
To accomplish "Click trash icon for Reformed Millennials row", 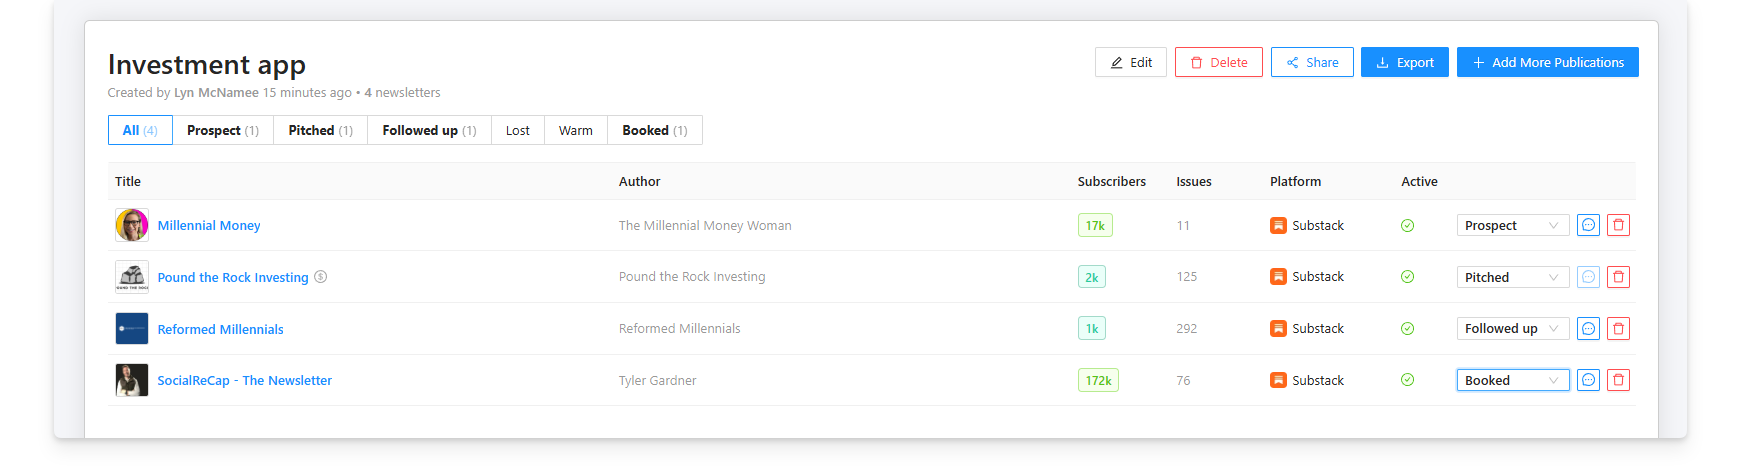I will 1618,328.
